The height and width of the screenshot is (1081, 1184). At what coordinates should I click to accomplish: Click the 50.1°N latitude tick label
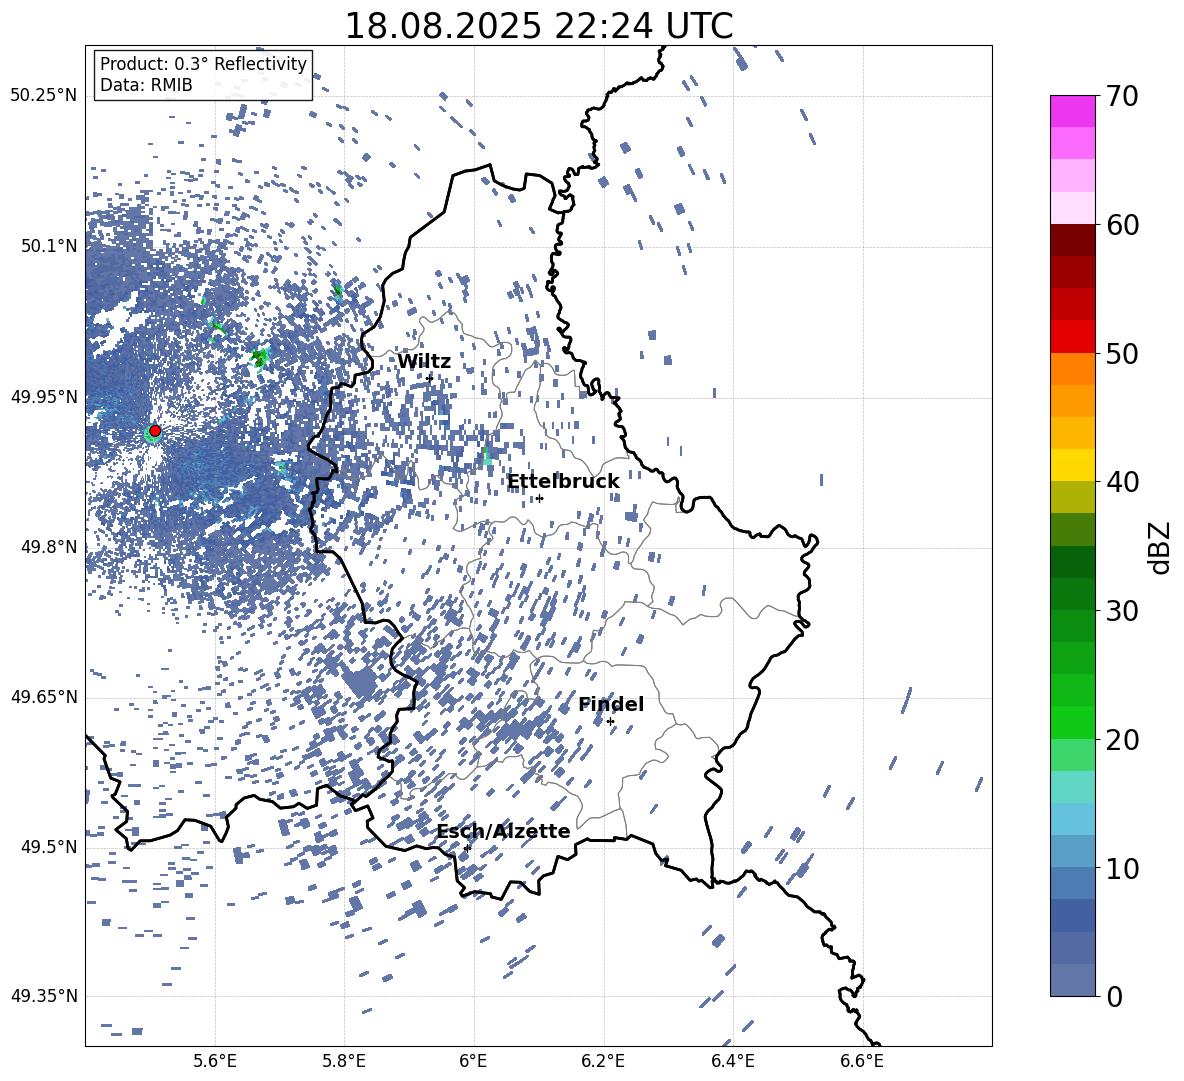49,246
